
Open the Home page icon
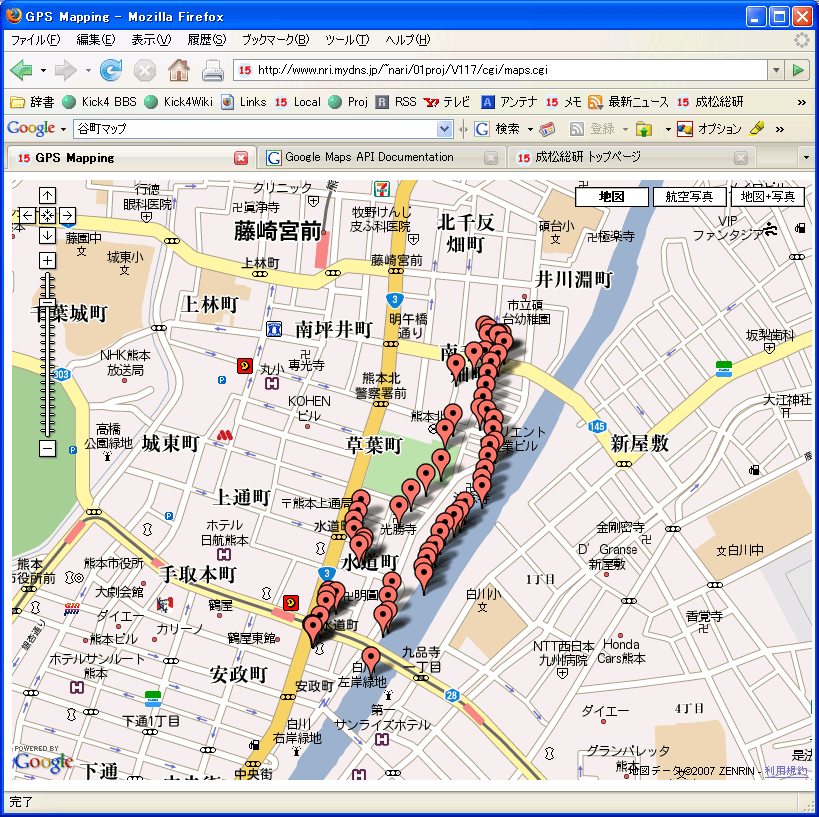click(179, 70)
